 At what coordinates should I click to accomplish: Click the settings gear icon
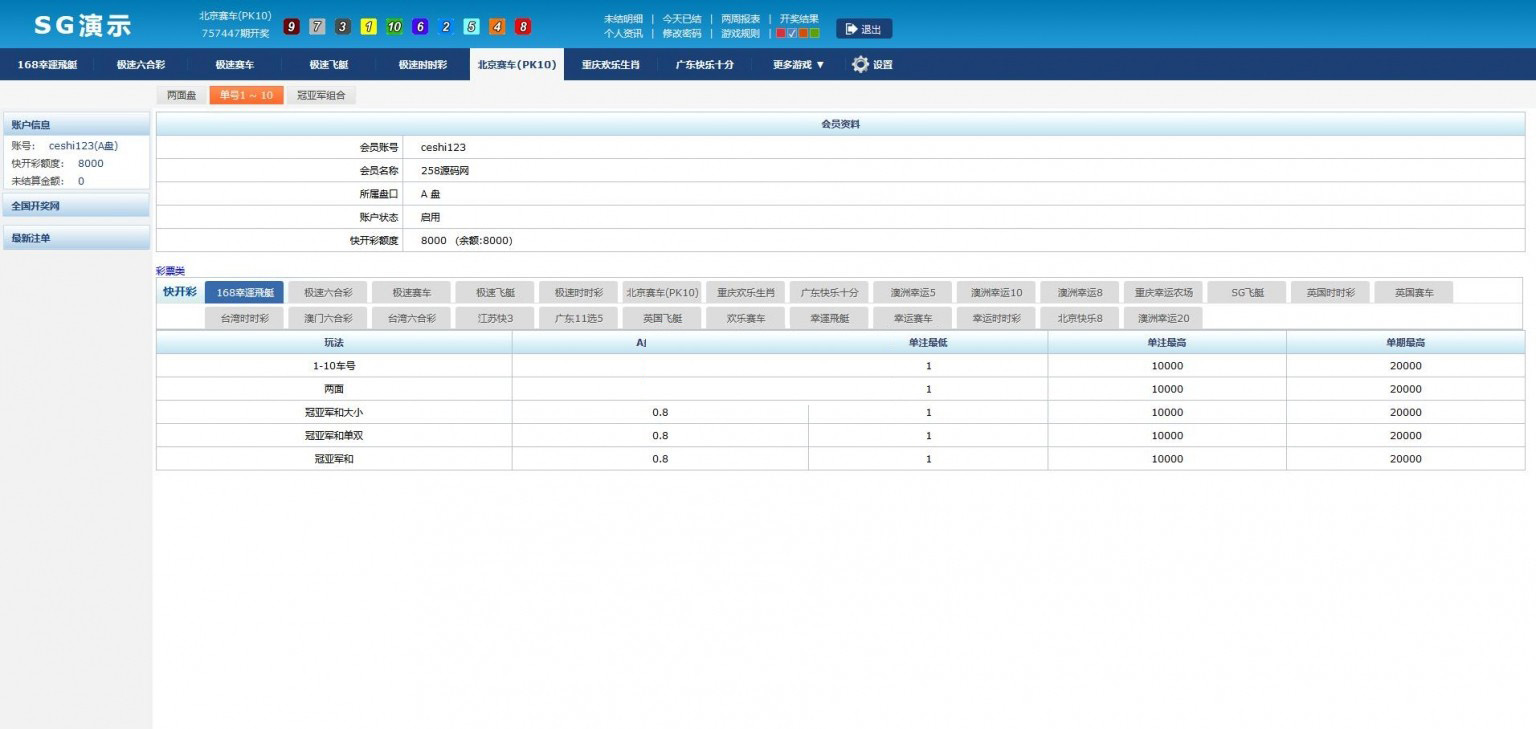(860, 64)
